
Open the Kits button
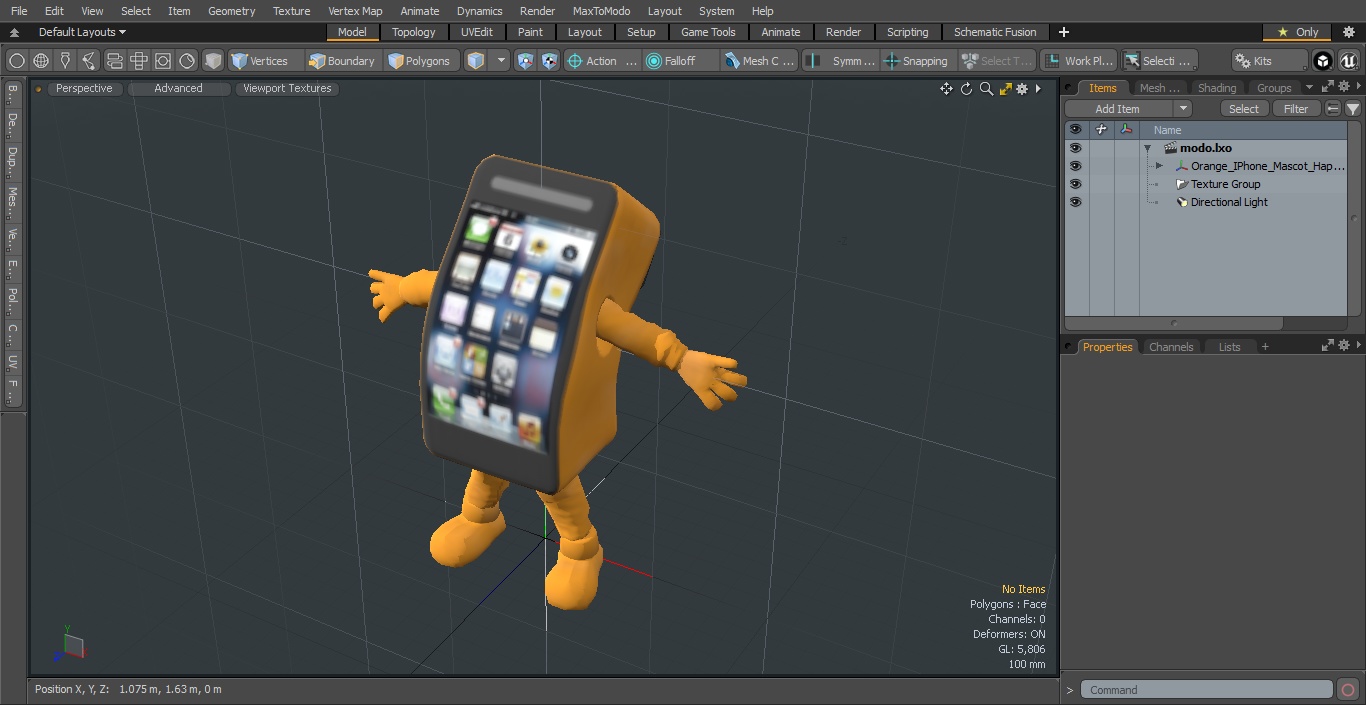1269,61
